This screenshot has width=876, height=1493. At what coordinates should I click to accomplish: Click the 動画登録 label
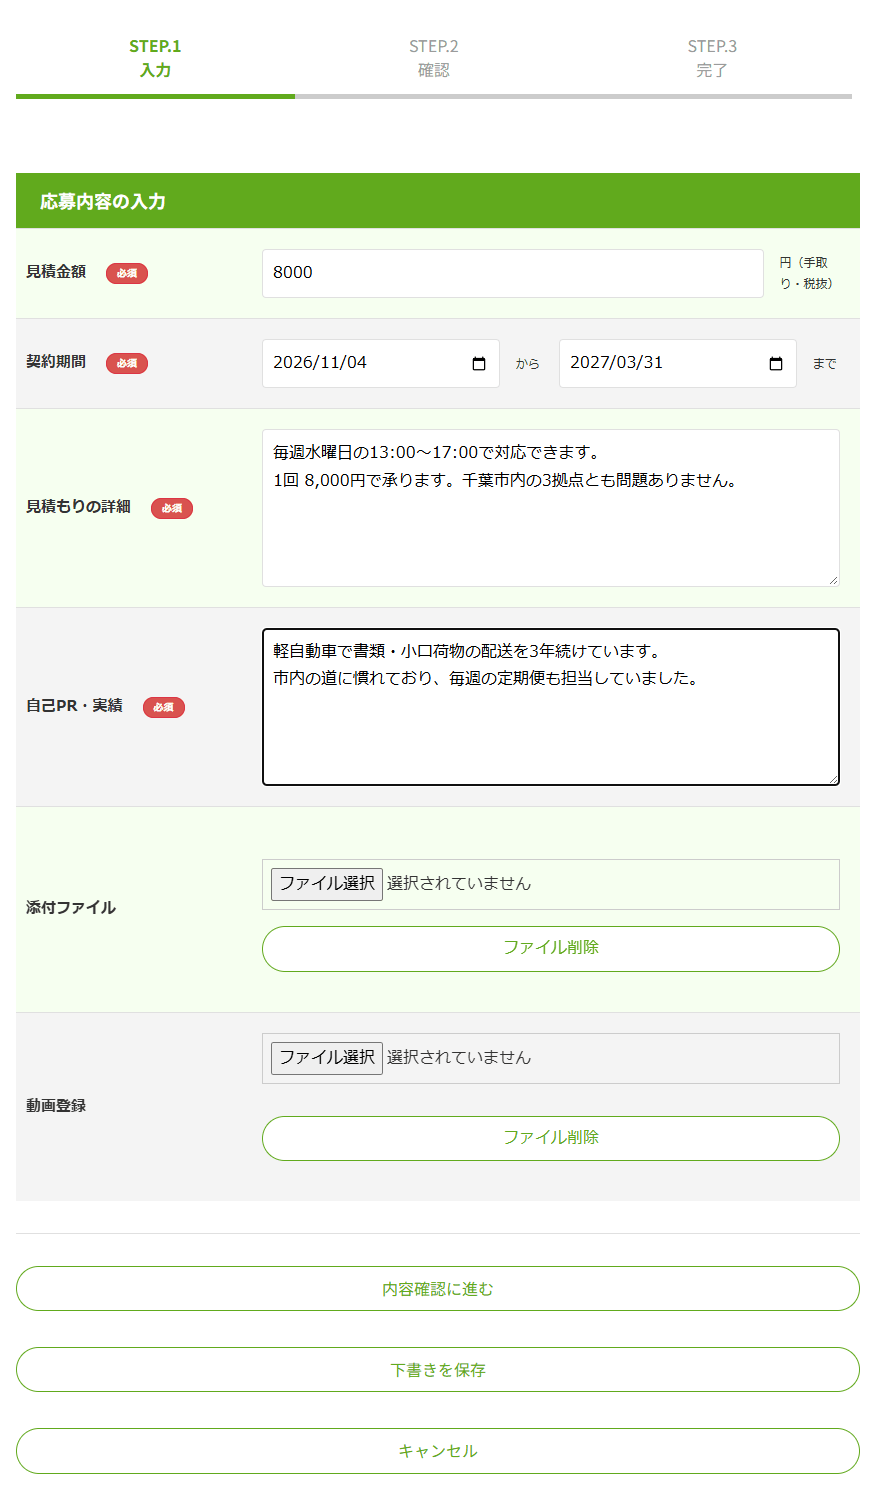point(56,1106)
